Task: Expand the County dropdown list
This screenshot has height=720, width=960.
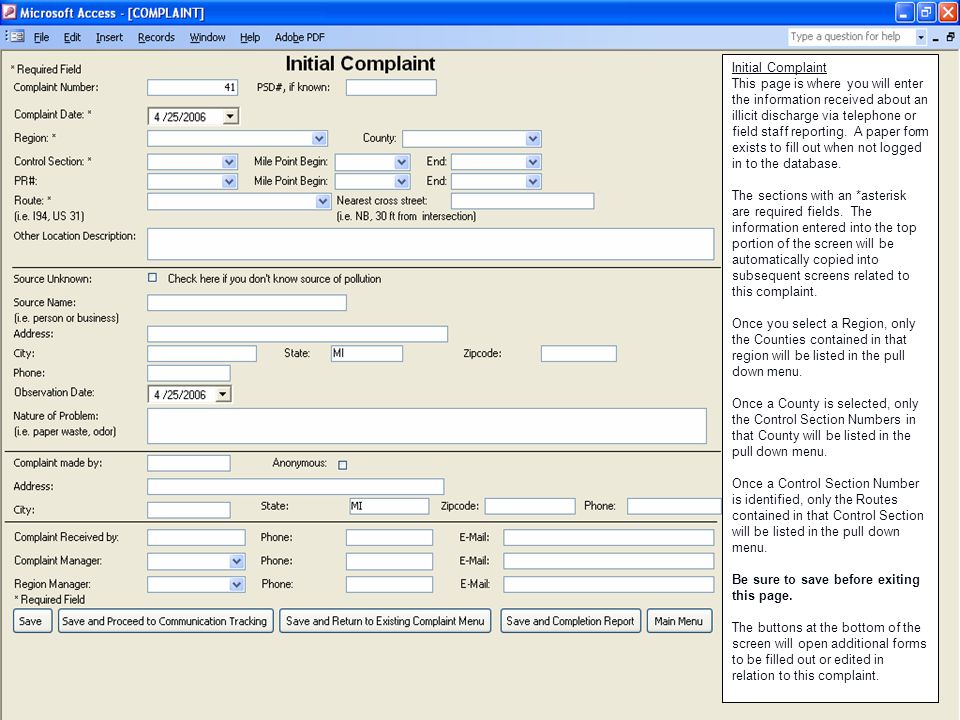Action: point(533,138)
